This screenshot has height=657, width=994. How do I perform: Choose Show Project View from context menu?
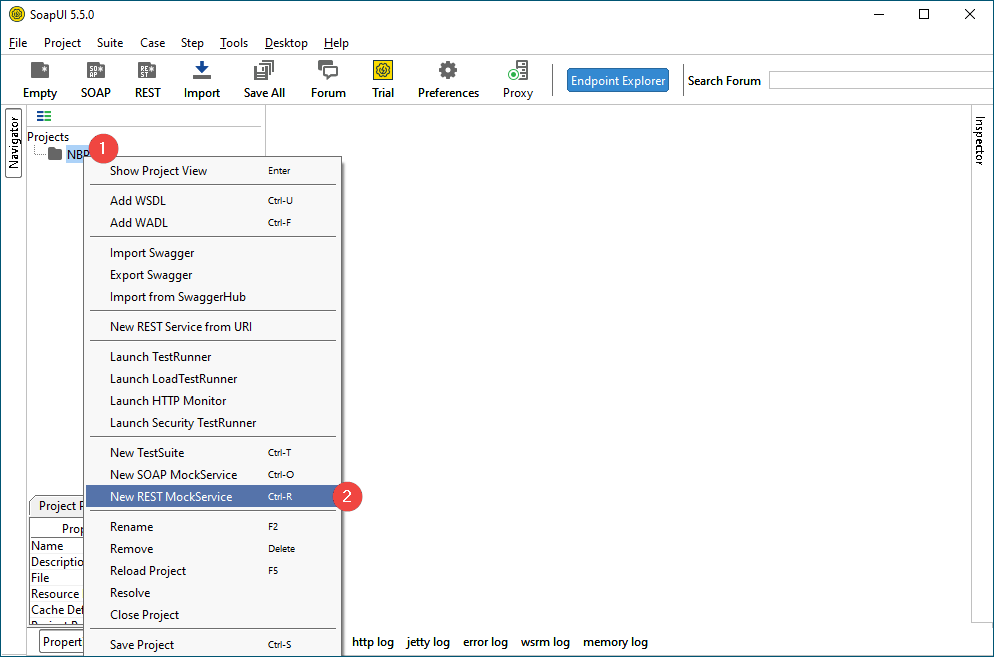point(212,171)
